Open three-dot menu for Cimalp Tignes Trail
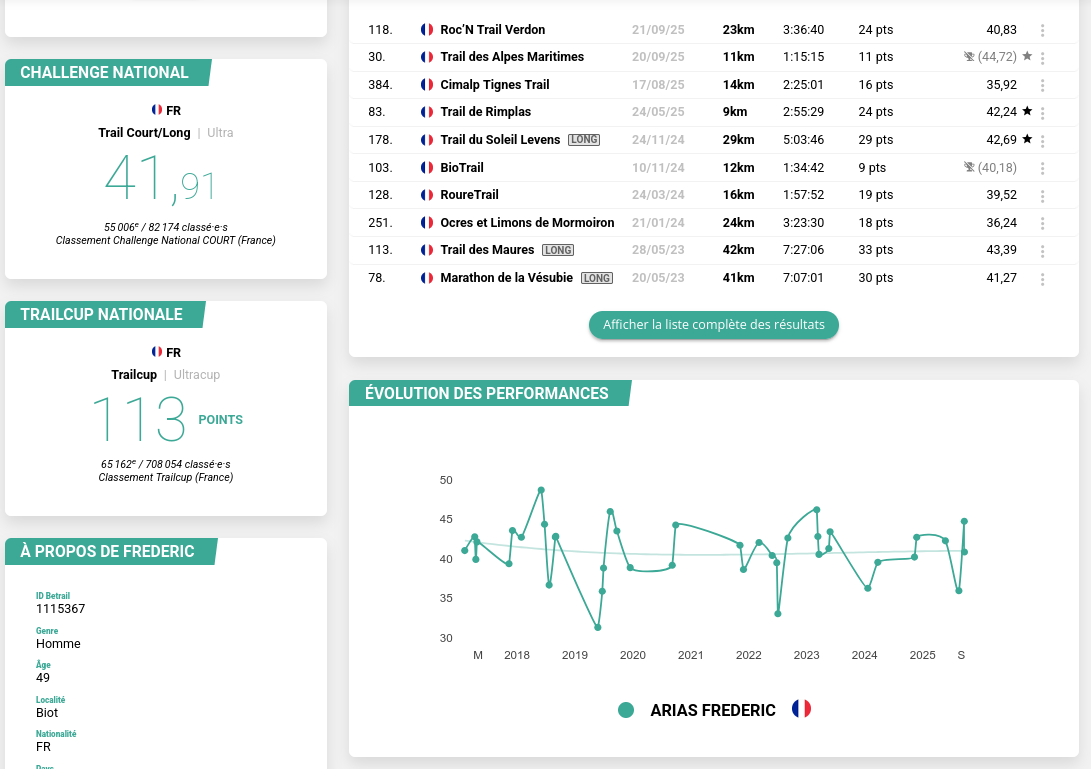Image resolution: width=1091 pixels, height=769 pixels. coord(1043,85)
